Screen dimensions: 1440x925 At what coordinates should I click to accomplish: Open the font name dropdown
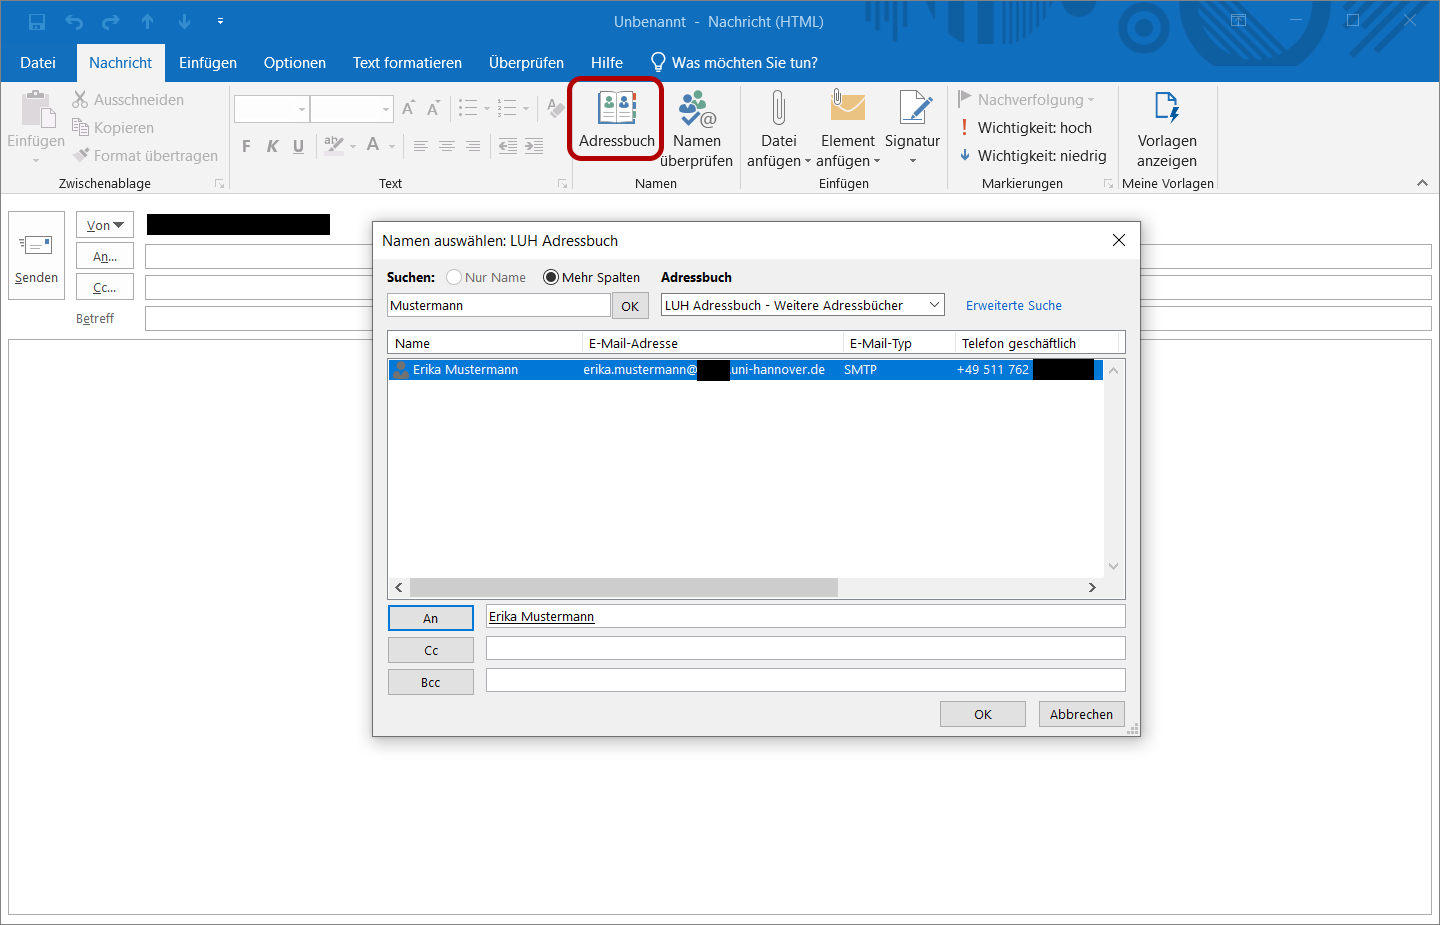pos(302,108)
